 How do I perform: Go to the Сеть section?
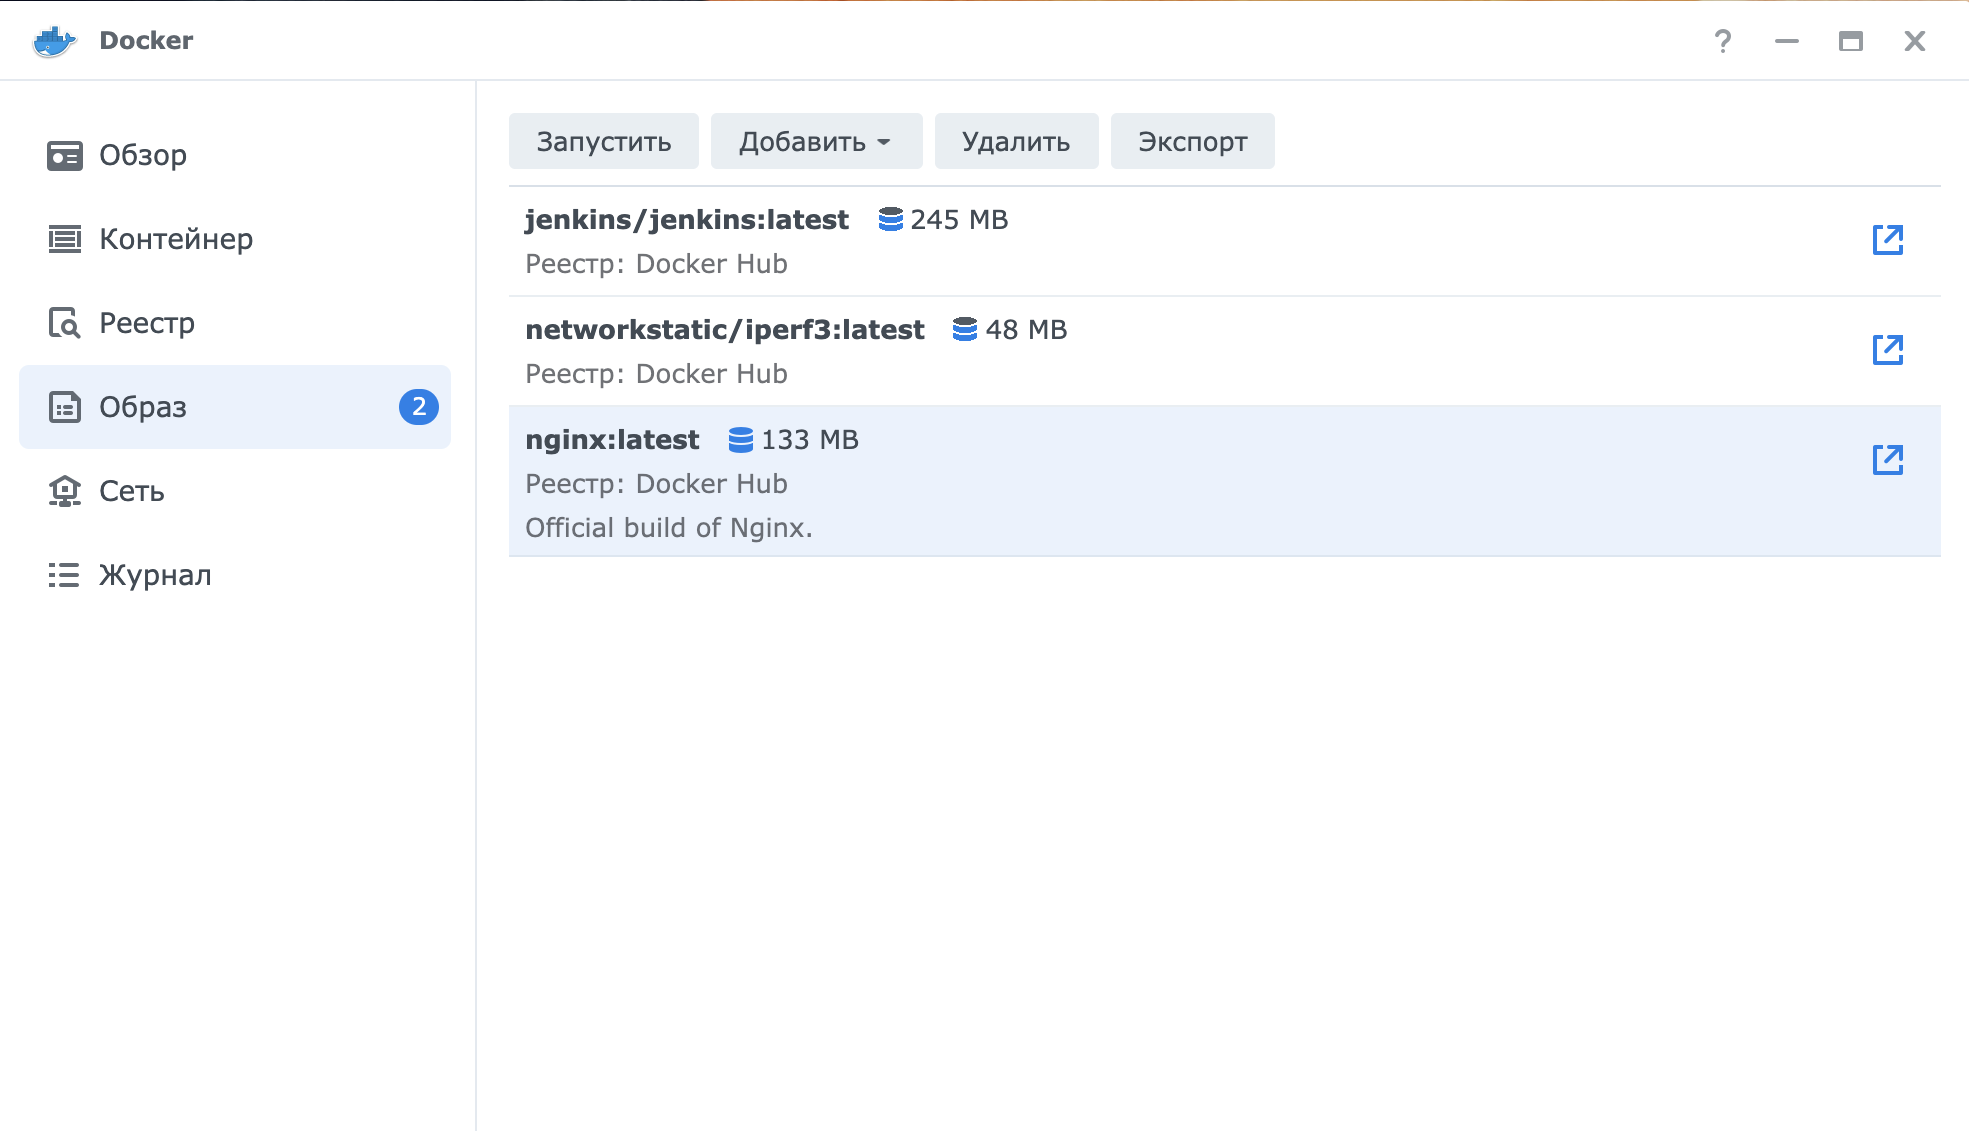pyautogui.click(x=131, y=491)
